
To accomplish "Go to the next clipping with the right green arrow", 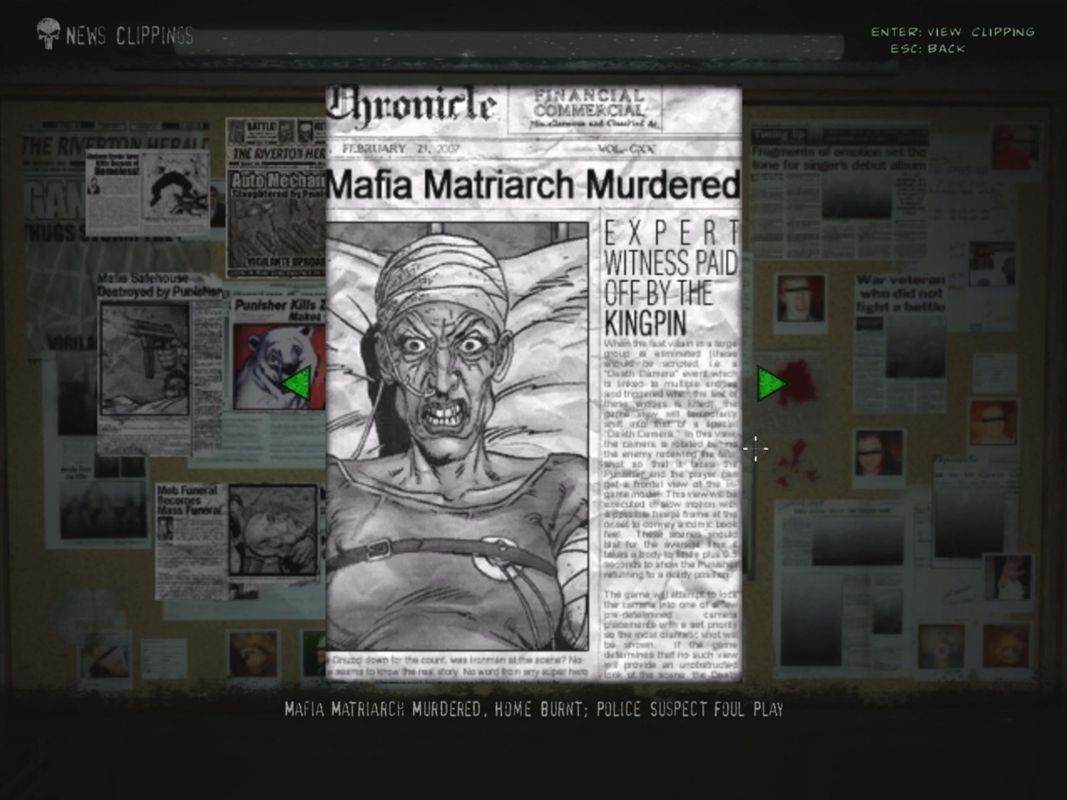I will [x=772, y=383].
